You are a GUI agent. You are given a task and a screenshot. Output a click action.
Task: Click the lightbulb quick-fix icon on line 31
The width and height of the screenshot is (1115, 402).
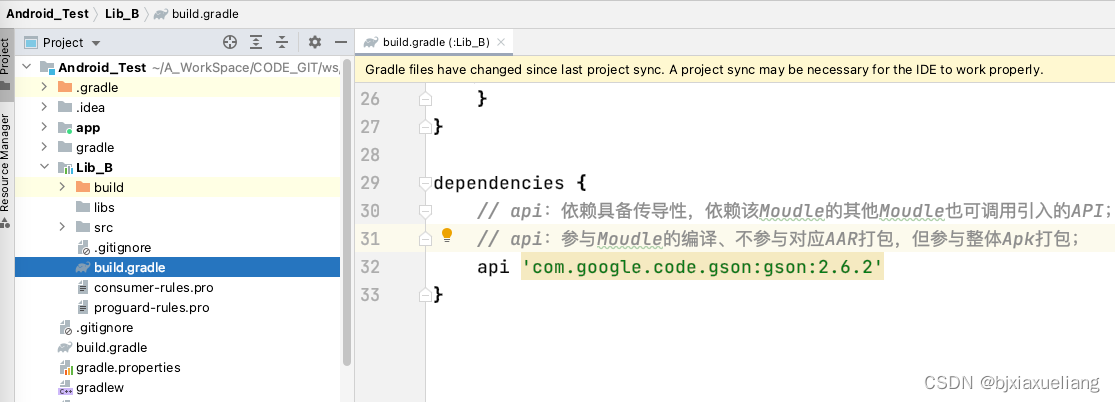tap(447, 235)
